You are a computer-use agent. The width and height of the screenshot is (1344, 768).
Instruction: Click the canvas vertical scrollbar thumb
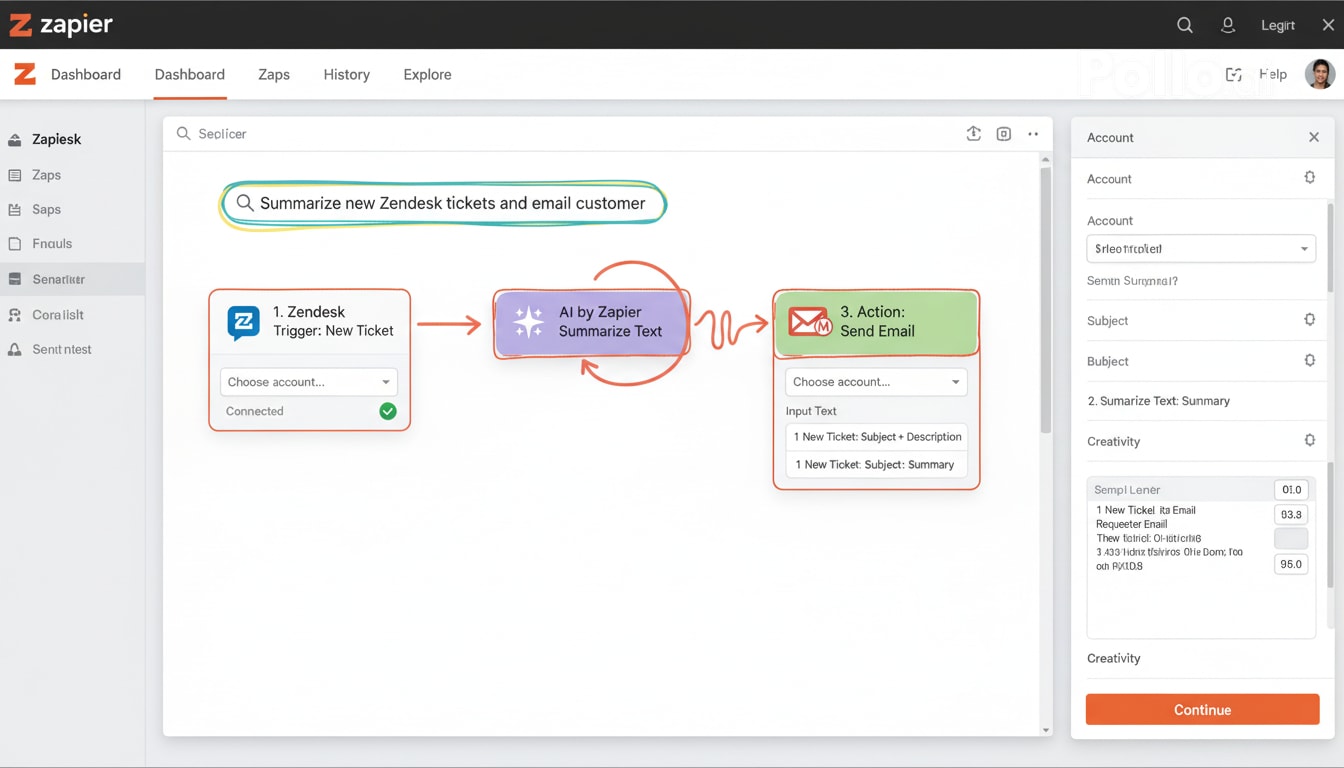(1046, 300)
